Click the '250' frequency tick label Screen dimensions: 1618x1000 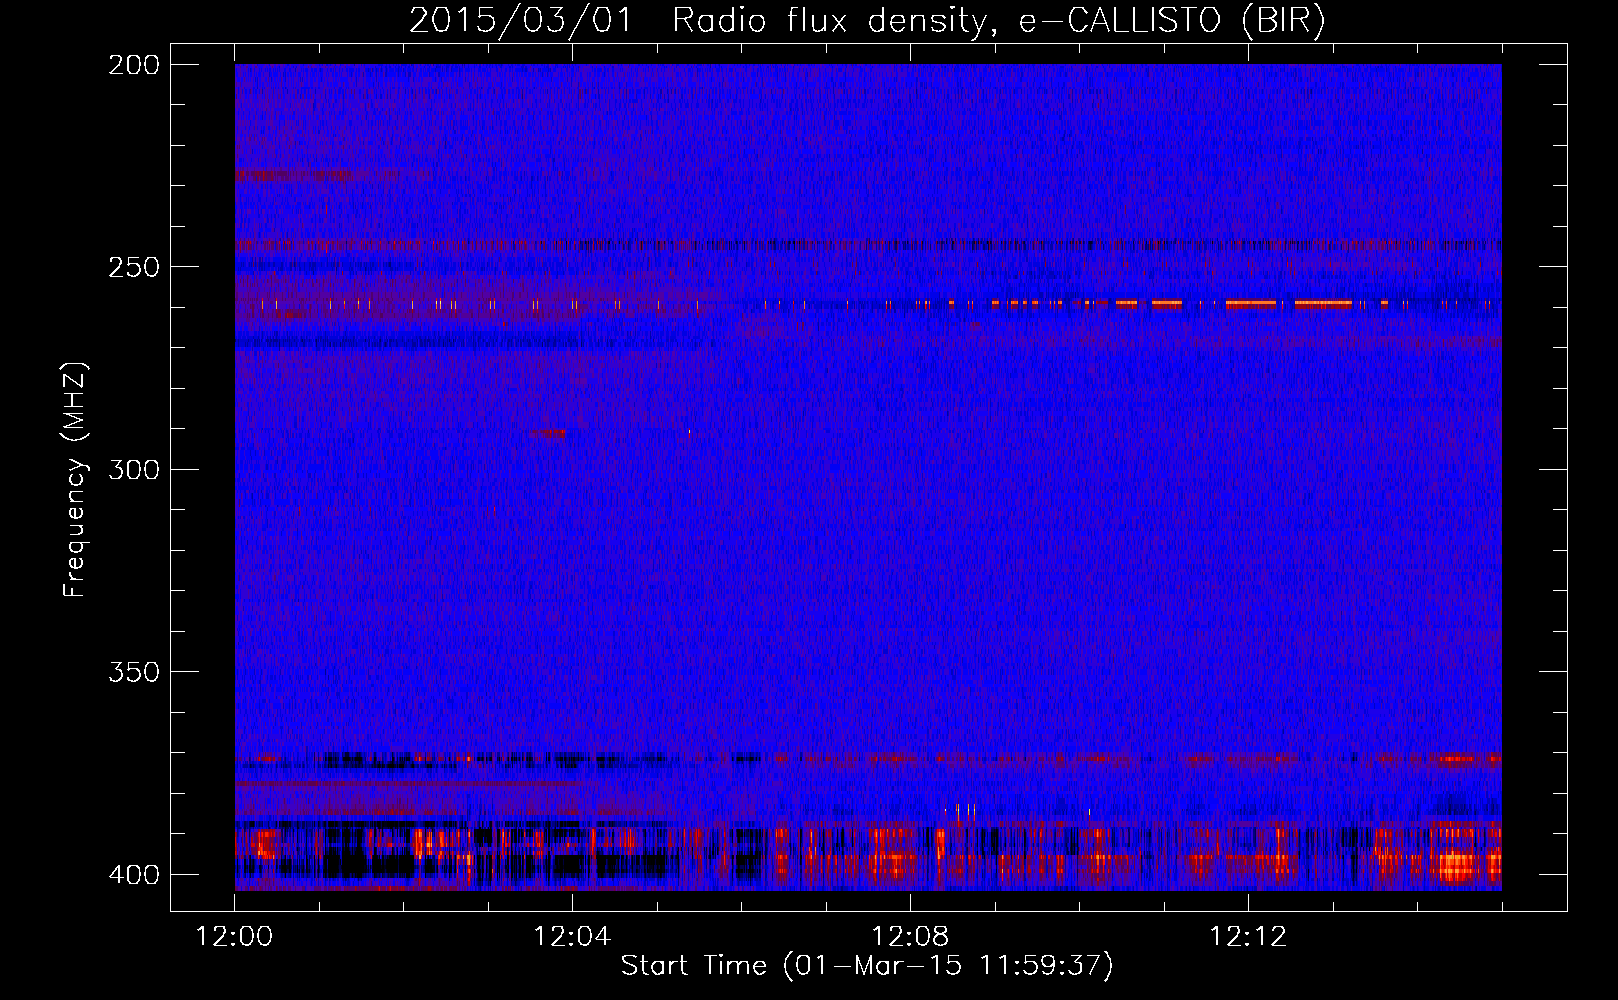[133, 267]
